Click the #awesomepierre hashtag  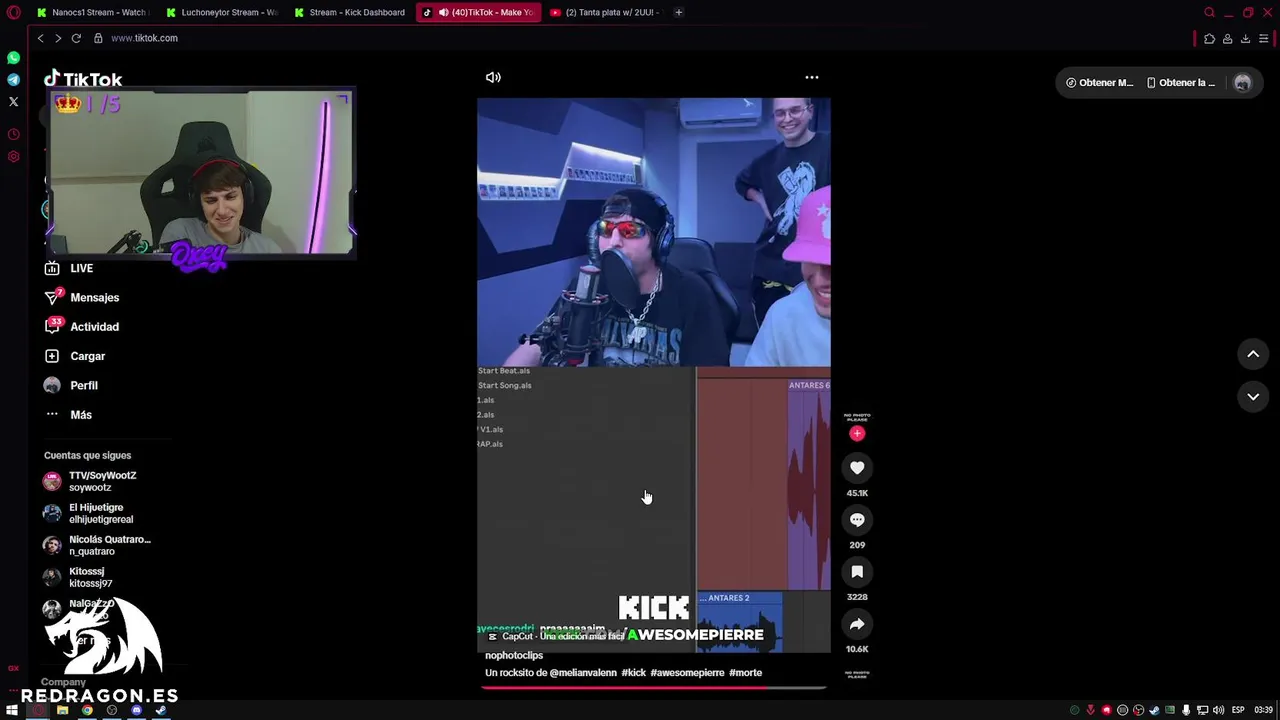point(687,673)
